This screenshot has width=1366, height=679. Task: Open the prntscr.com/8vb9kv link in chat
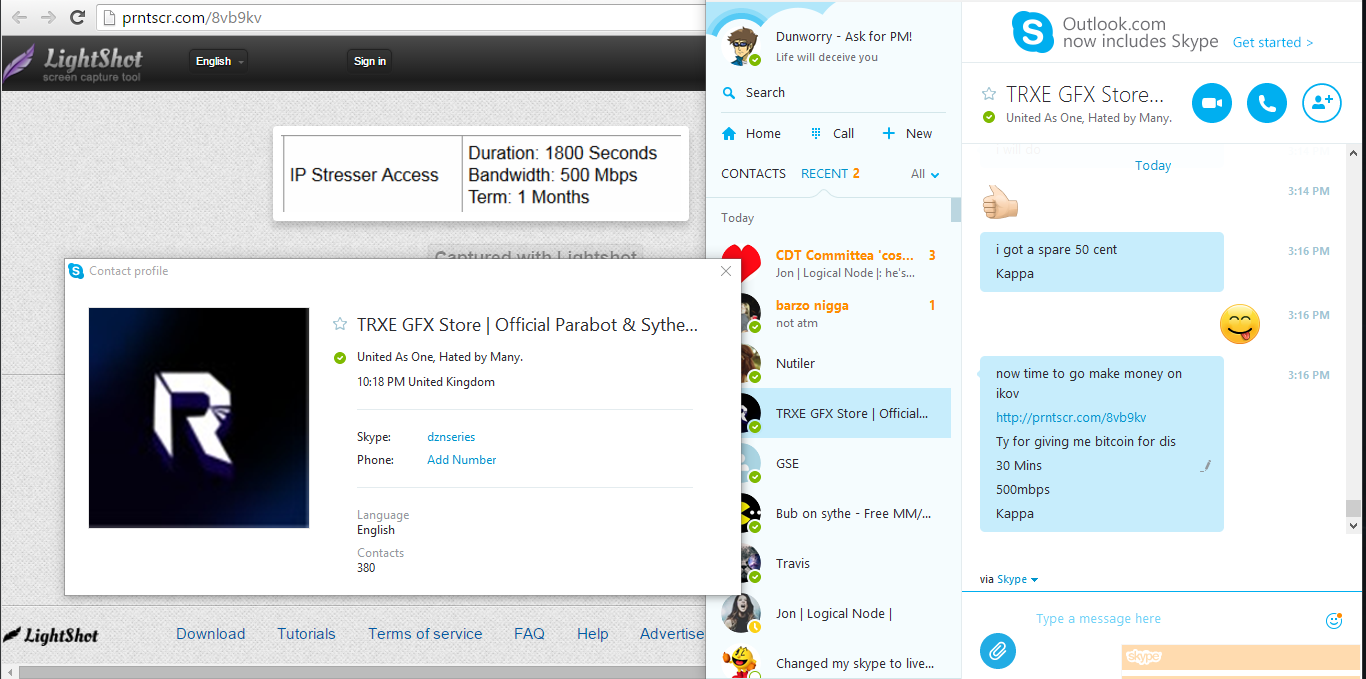1071,417
